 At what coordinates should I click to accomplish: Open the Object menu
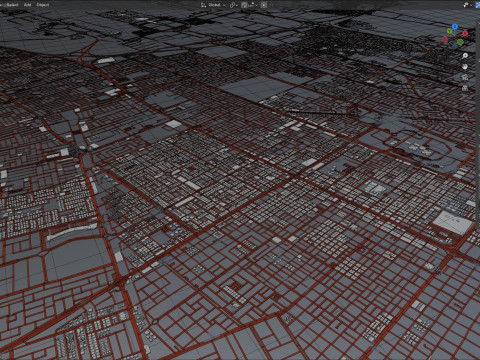pos(43,5)
